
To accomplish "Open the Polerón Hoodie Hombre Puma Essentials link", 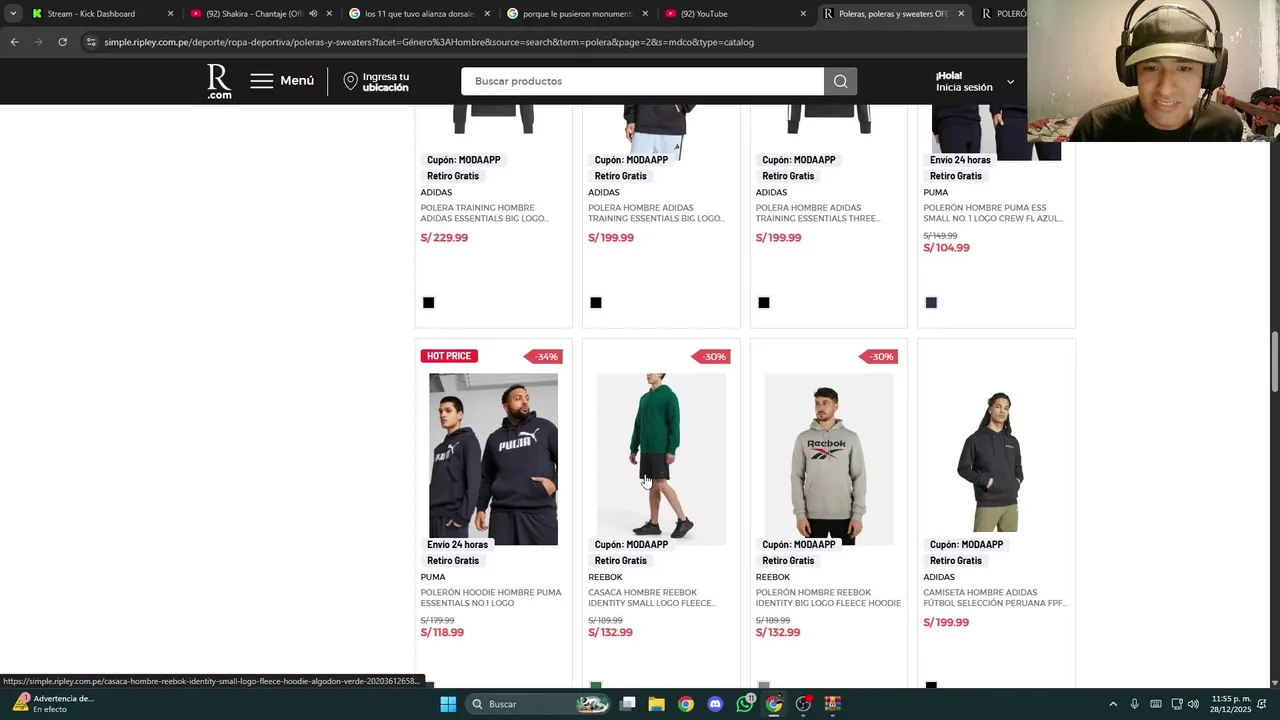I will (x=491, y=598).
